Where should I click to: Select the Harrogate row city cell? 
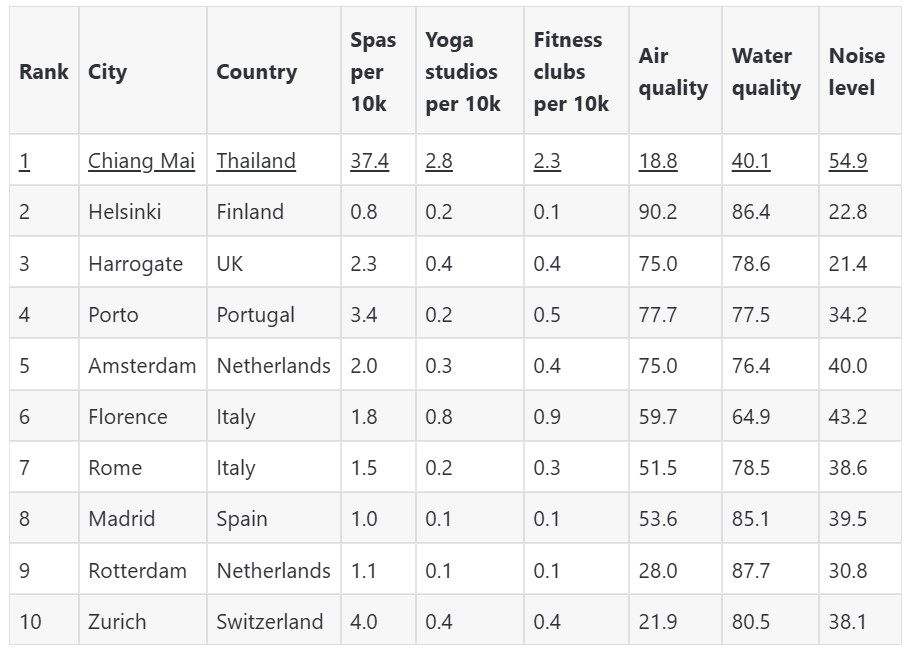135,264
